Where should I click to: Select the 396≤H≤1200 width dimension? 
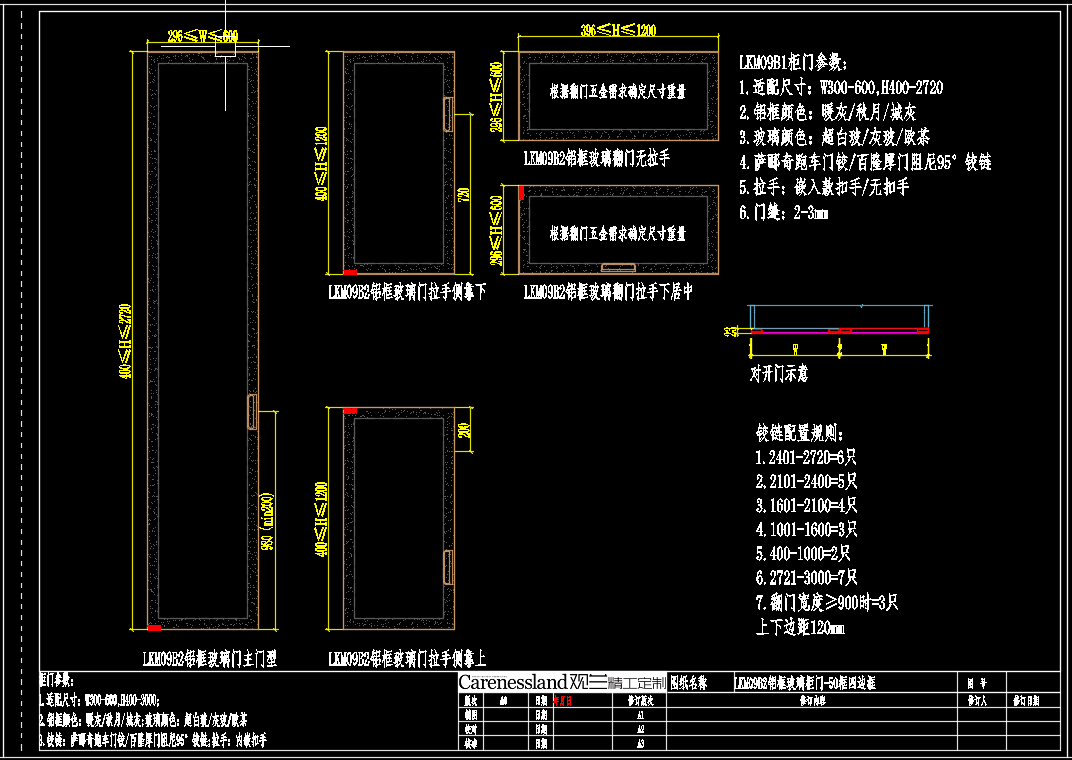click(618, 31)
